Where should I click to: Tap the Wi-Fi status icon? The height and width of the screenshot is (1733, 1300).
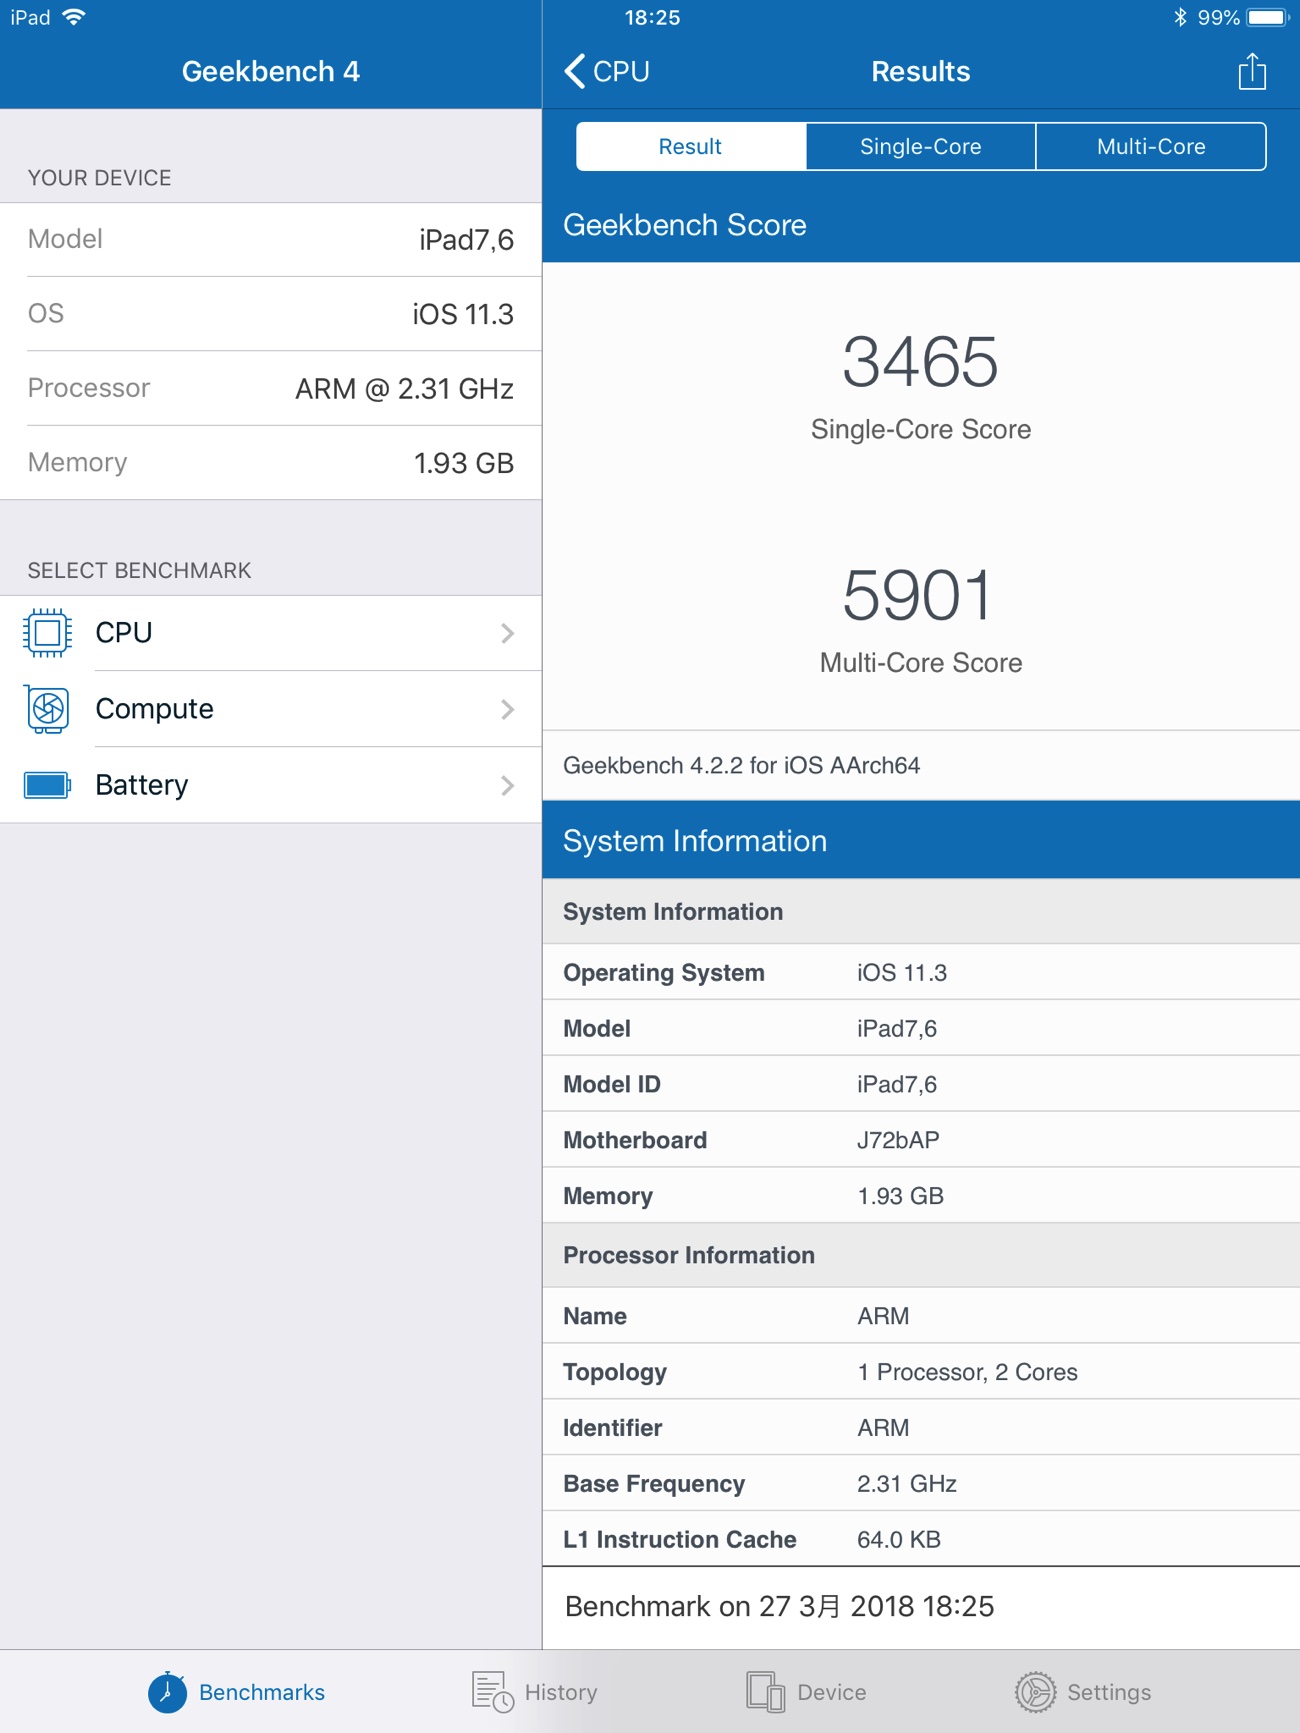pyautogui.click(x=74, y=17)
